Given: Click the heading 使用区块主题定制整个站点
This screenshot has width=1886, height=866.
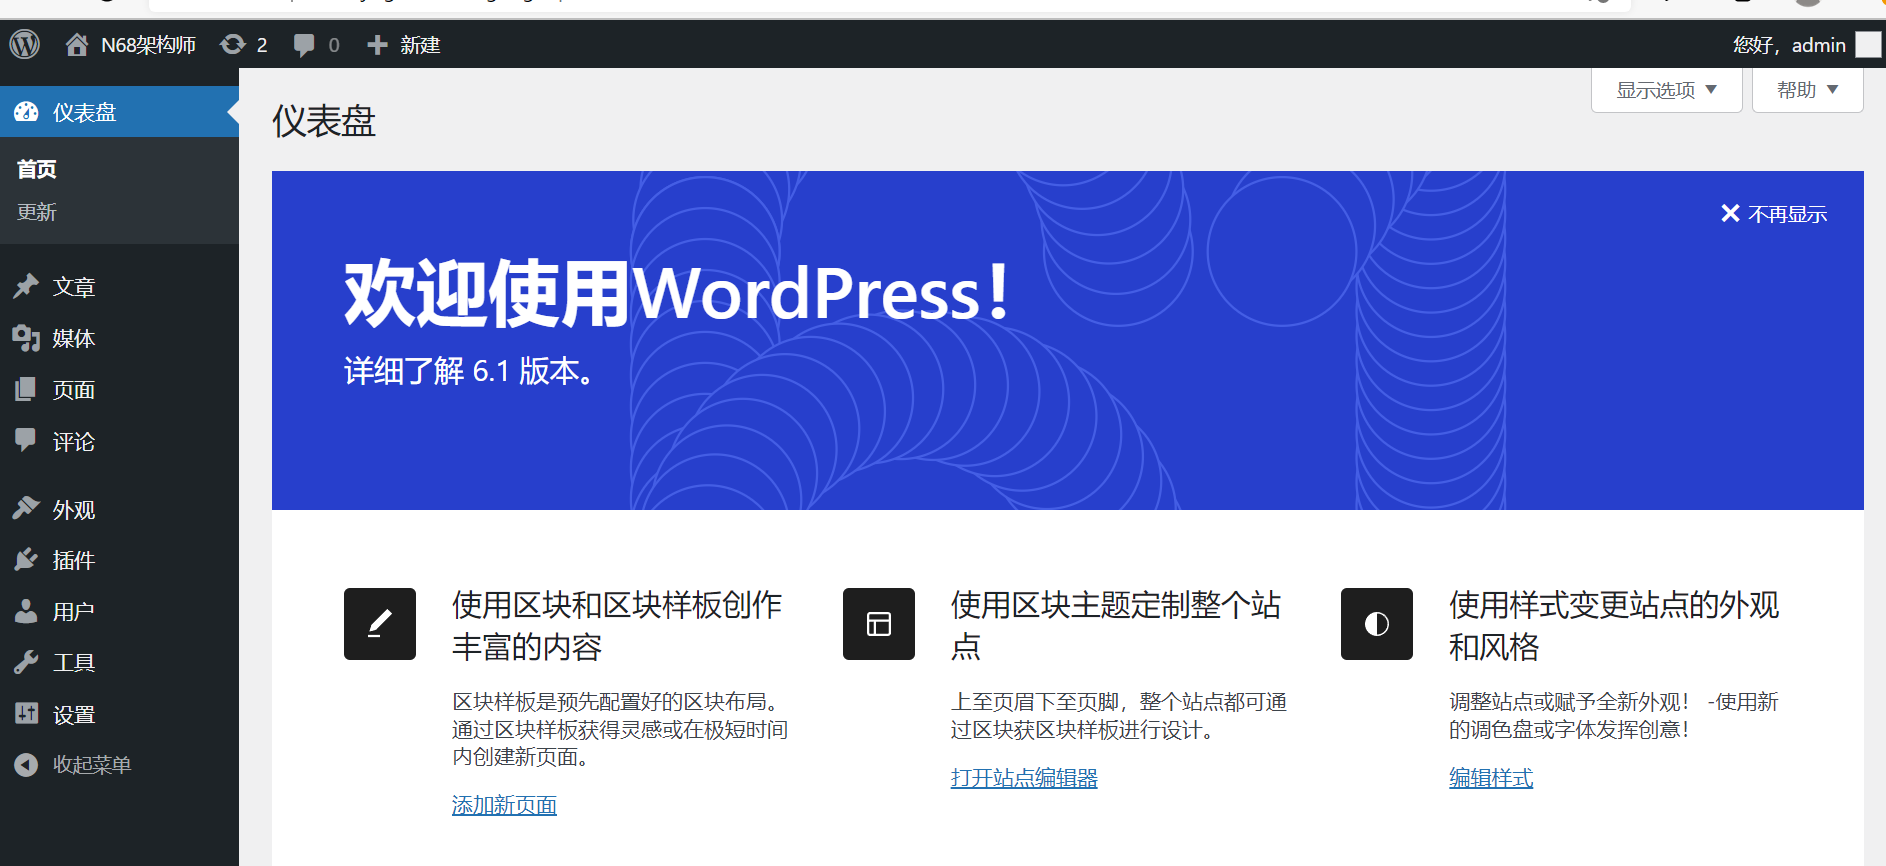Looking at the screenshot, I should [x=1116, y=625].
